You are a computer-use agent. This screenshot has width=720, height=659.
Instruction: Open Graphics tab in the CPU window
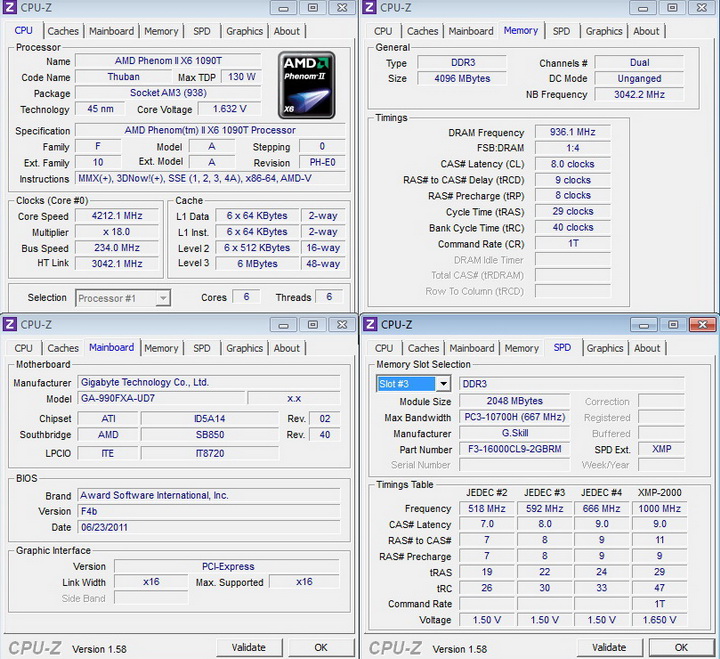pyautogui.click(x=244, y=31)
